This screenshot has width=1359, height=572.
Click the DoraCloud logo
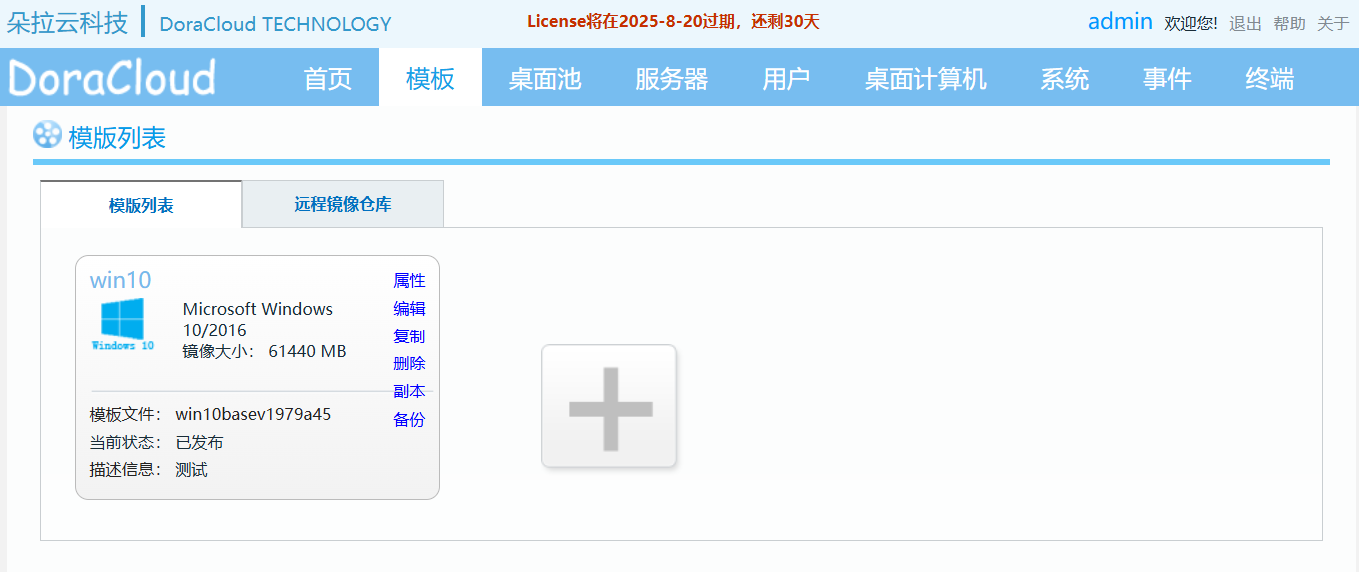point(112,78)
